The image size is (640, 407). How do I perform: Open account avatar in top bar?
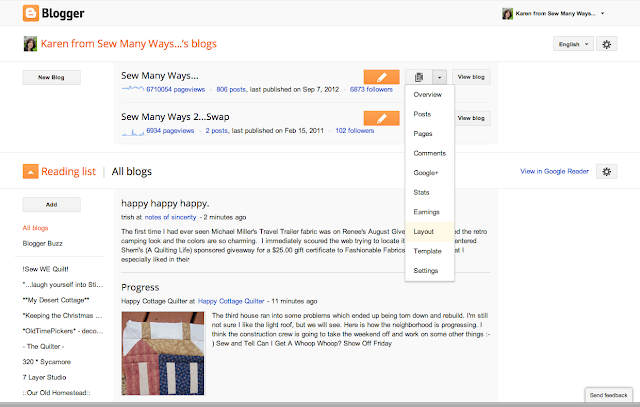507,13
